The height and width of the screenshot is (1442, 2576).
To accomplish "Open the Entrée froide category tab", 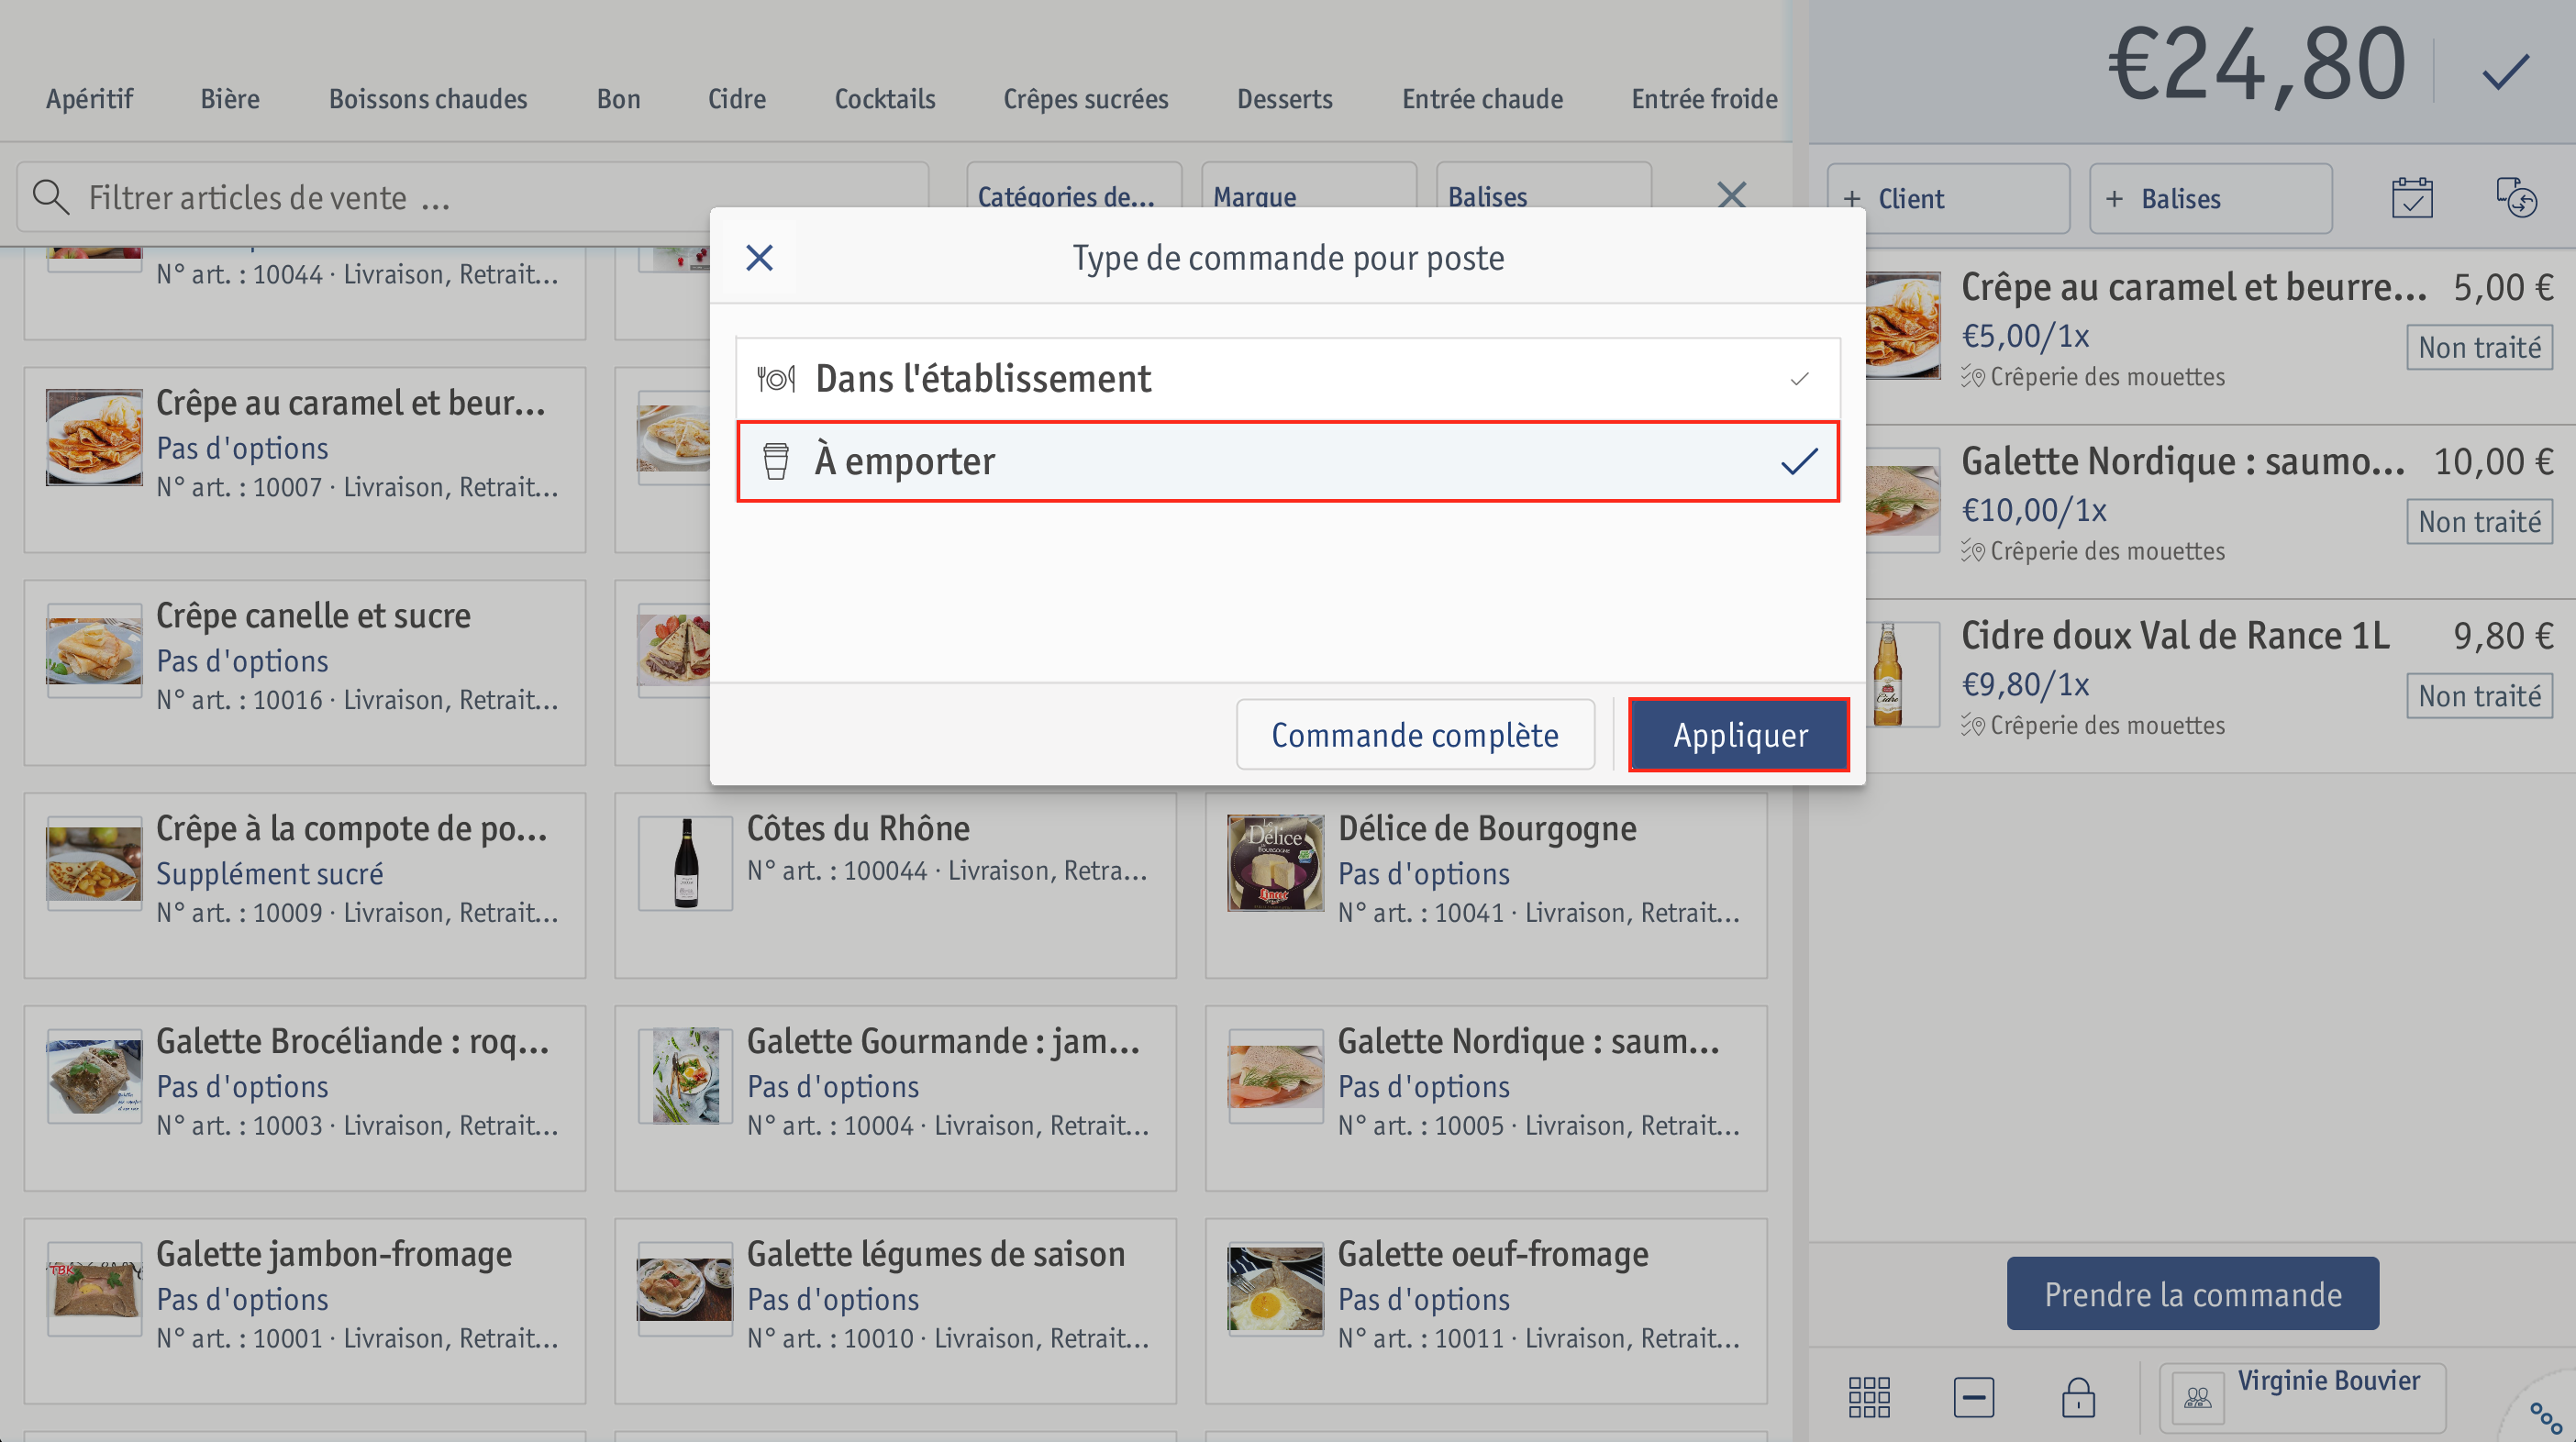I will point(1704,99).
